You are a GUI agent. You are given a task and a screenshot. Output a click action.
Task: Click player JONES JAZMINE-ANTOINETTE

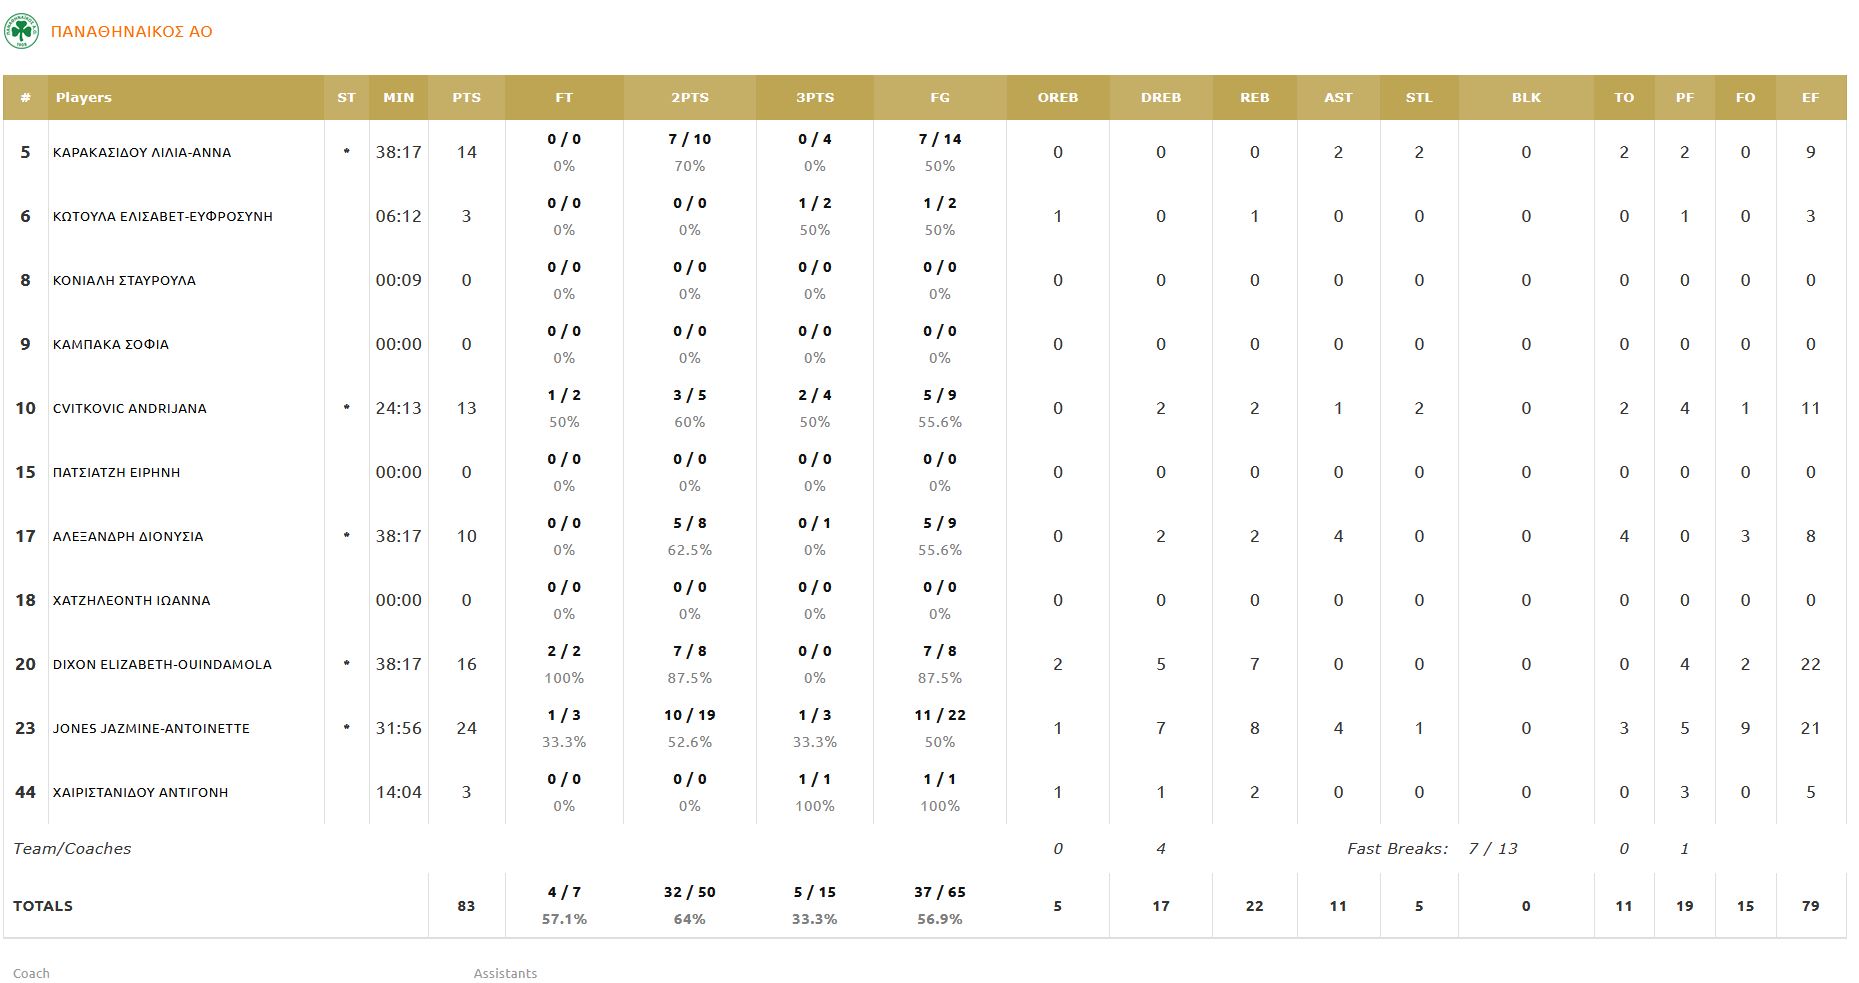coord(151,729)
